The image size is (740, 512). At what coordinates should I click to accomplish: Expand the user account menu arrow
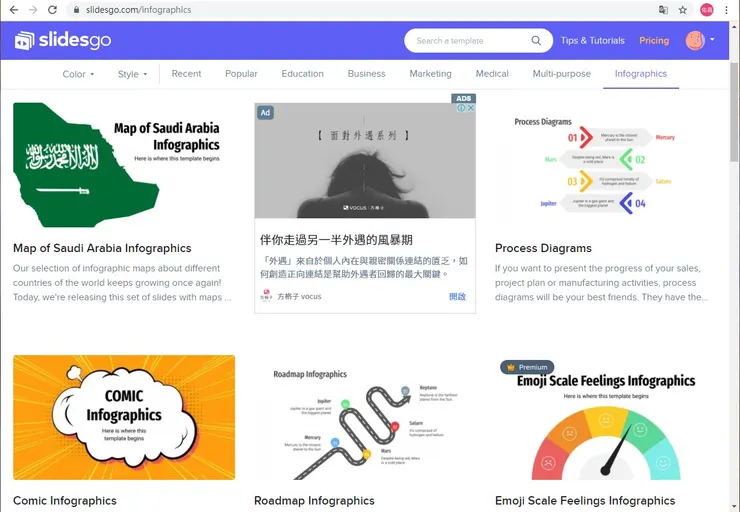712,40
